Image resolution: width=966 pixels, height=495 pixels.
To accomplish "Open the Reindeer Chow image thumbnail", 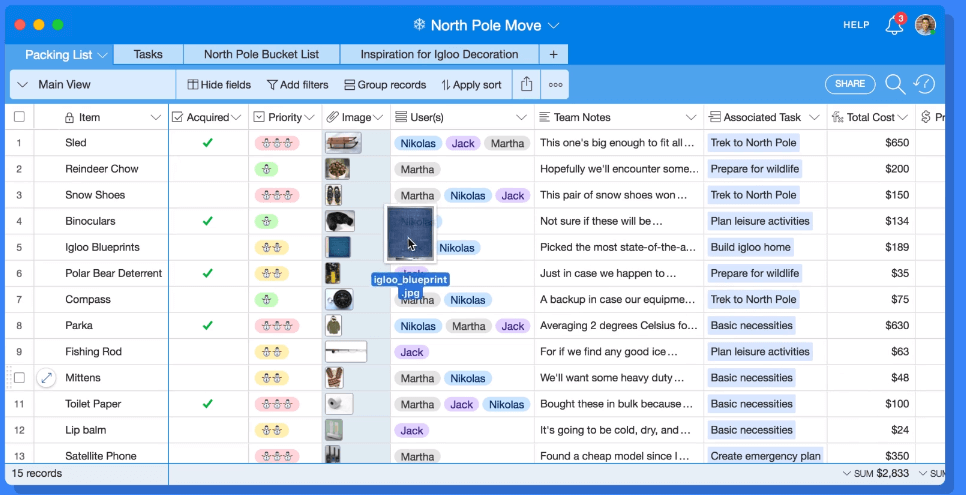I will pyautogui.click(x=338, y=169).
